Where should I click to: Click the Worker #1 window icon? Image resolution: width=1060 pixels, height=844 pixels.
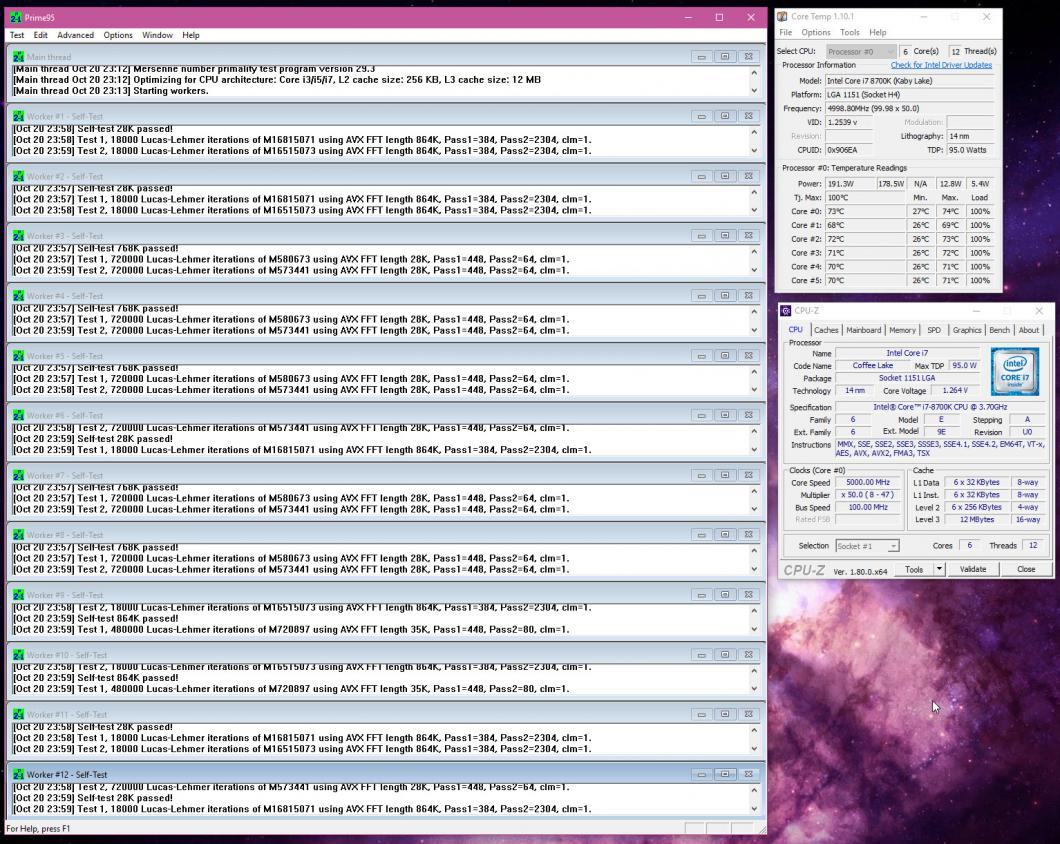pyautogui.click(x=18, y=116)
